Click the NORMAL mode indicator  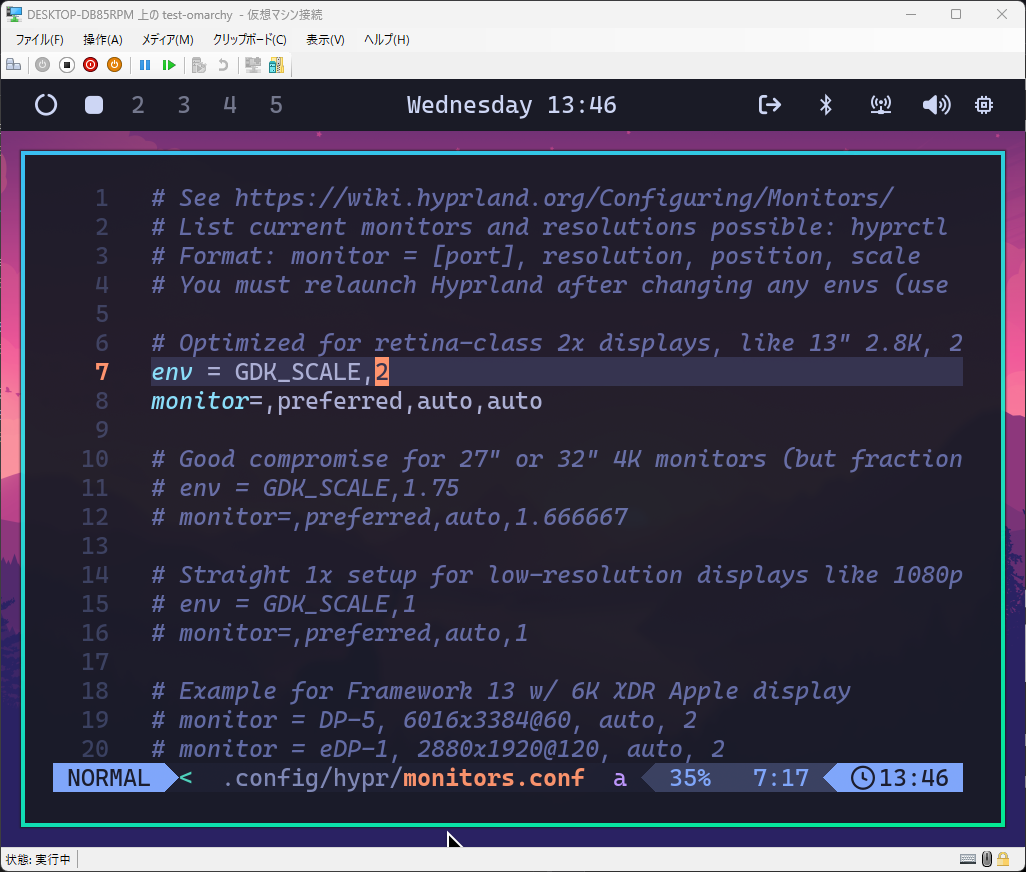[109, 778]
